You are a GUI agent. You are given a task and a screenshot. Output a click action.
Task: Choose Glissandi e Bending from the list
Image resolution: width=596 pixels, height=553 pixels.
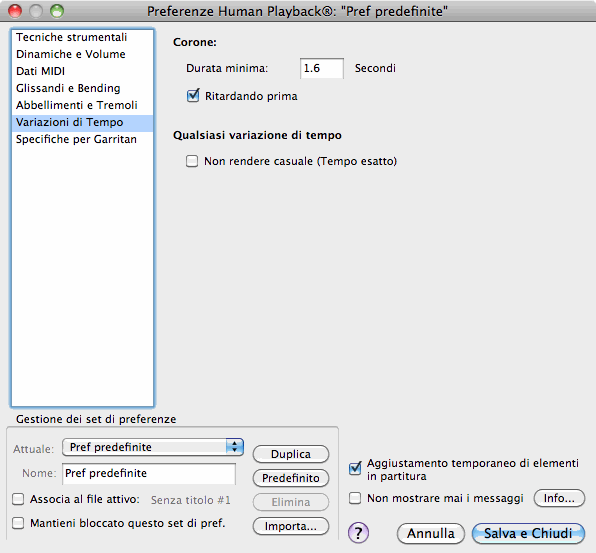[82, 88]
